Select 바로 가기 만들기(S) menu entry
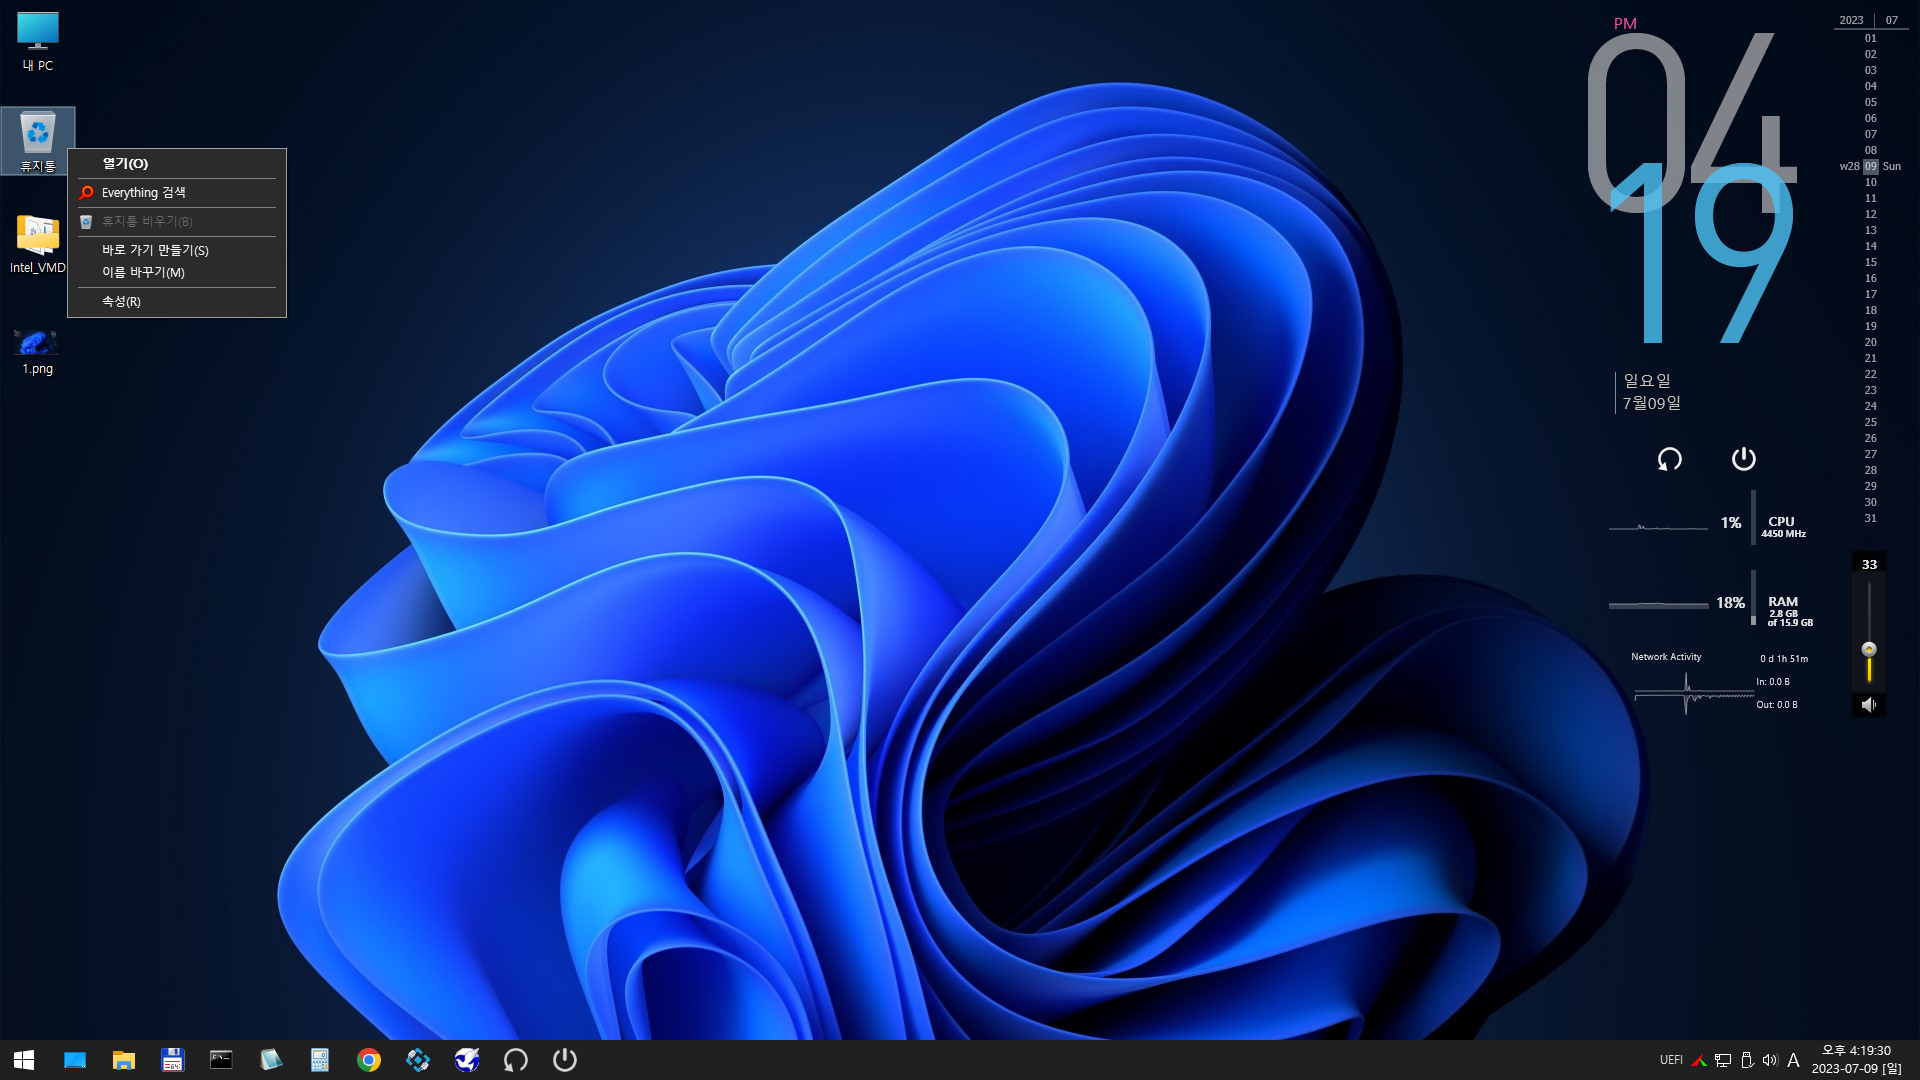Viewport: 1920px width, 1080px height. 177,250
